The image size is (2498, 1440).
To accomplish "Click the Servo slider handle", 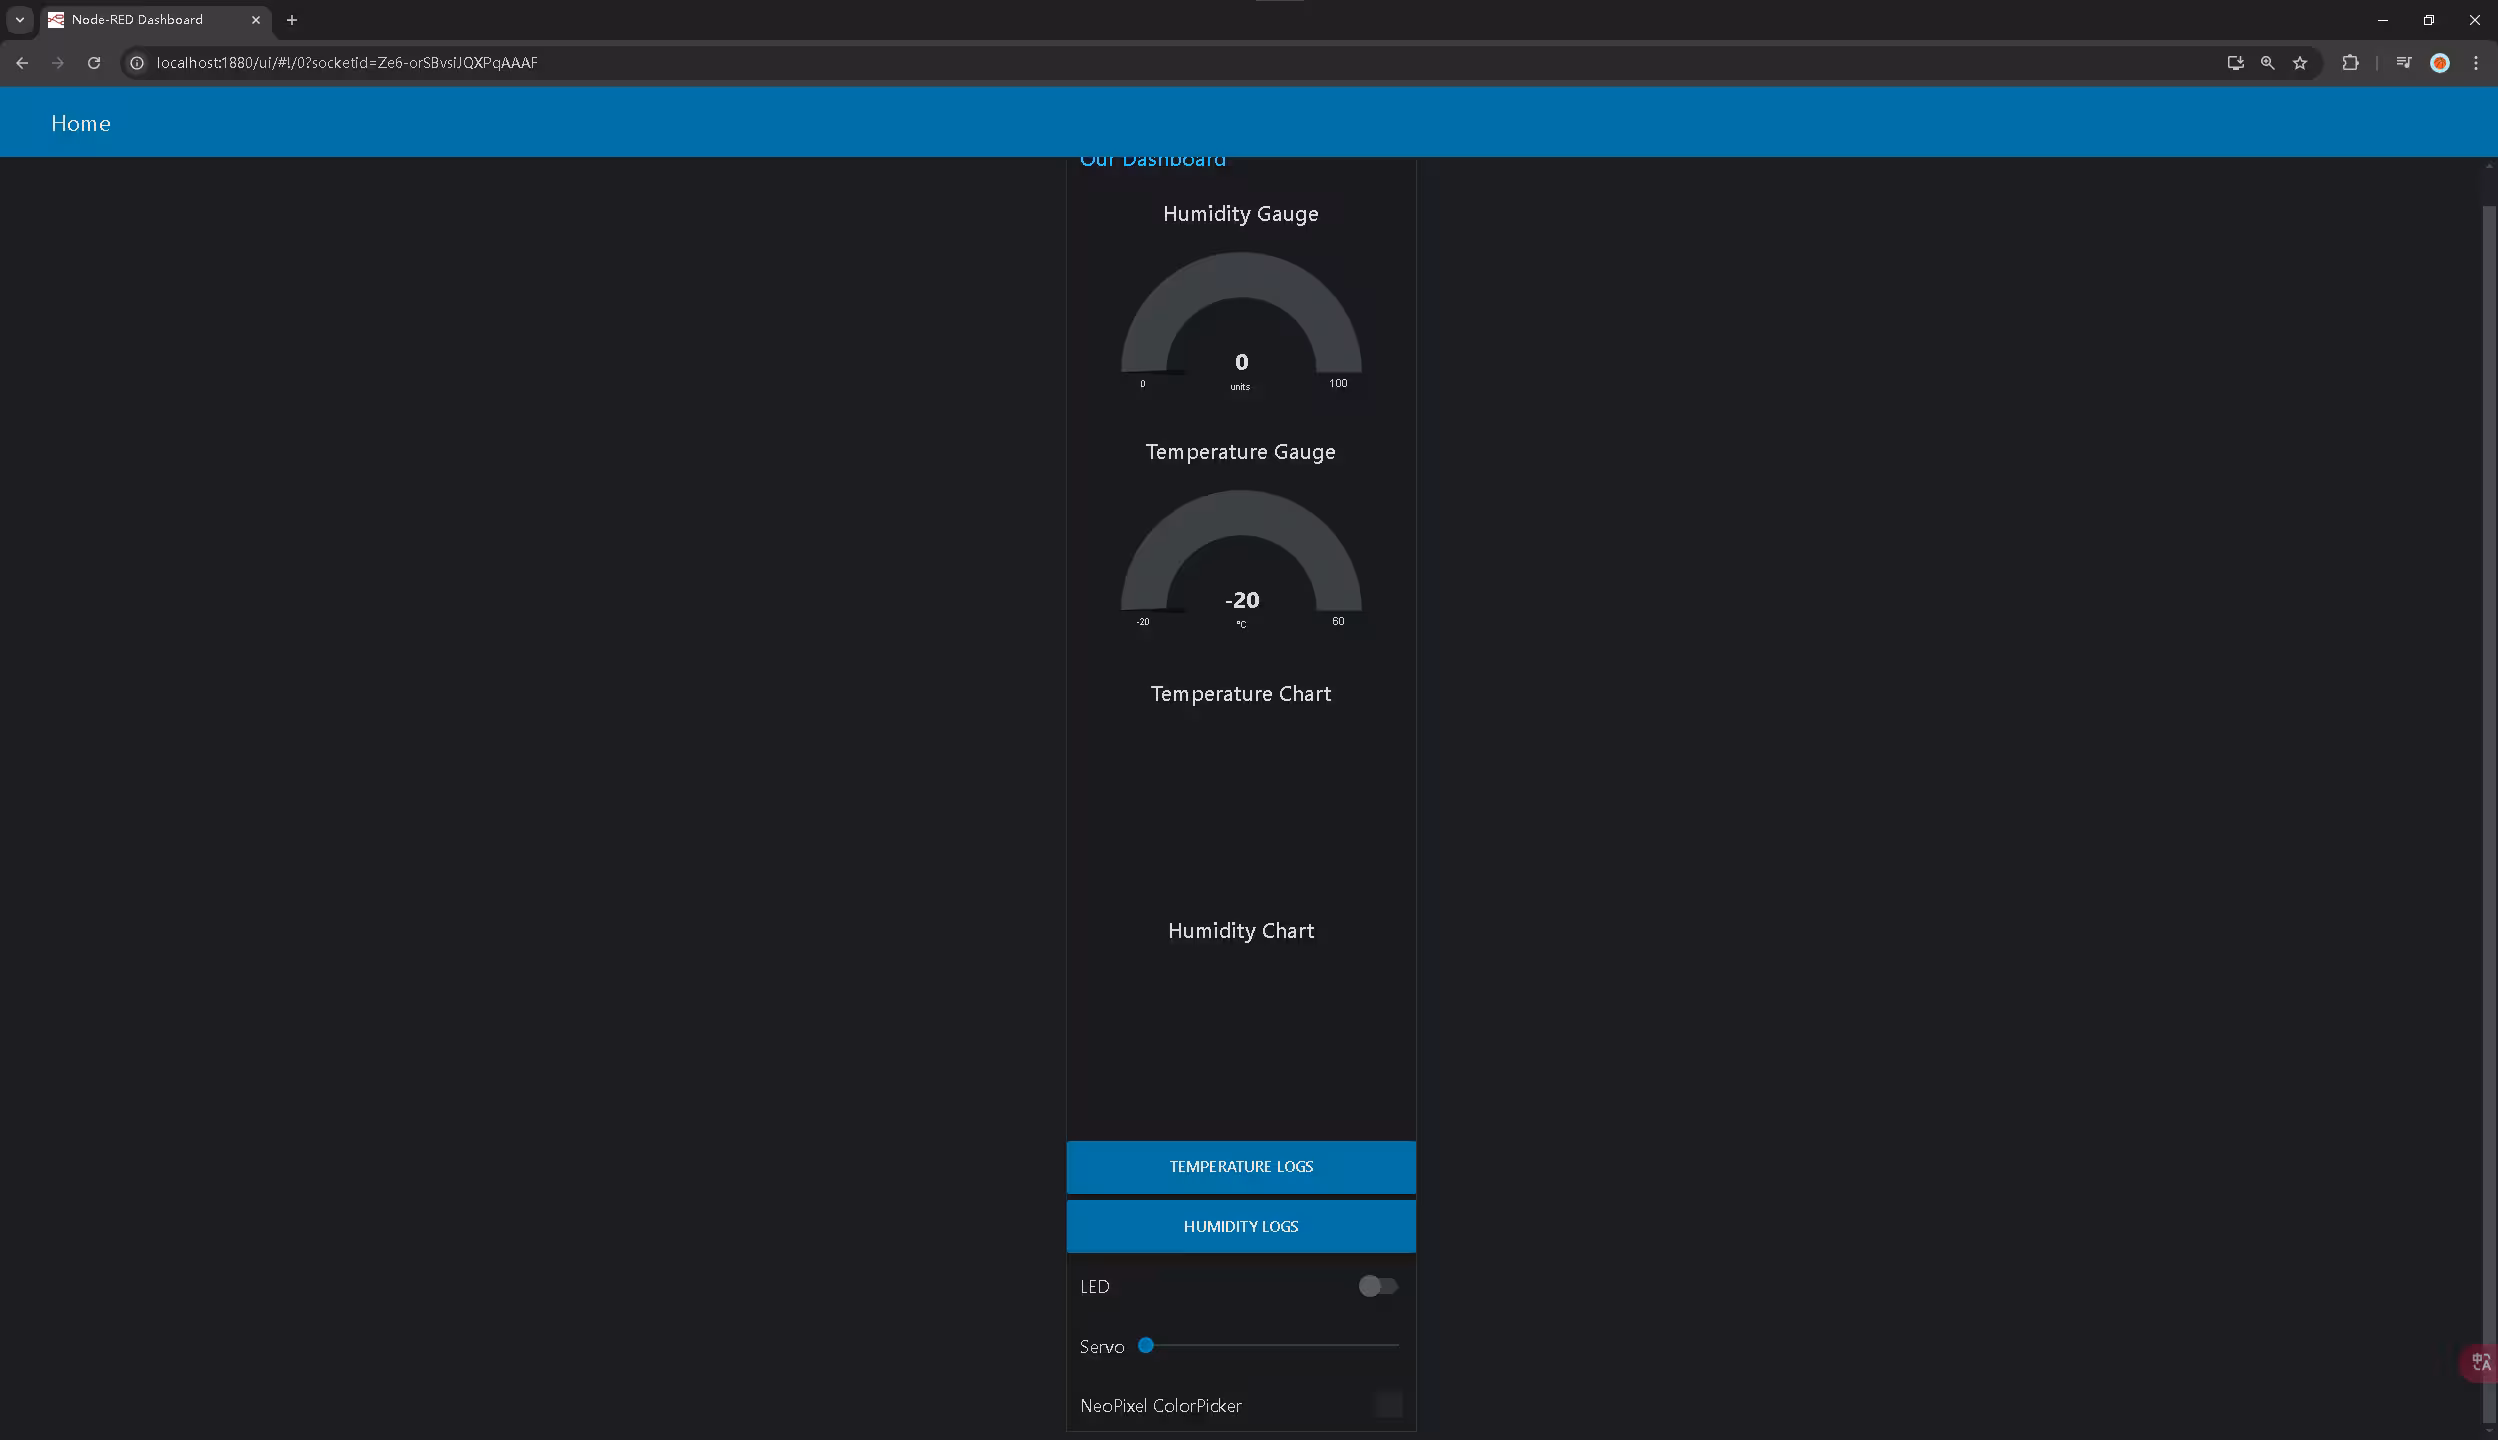I will pyautogui.click(x=1146, y=1346).
